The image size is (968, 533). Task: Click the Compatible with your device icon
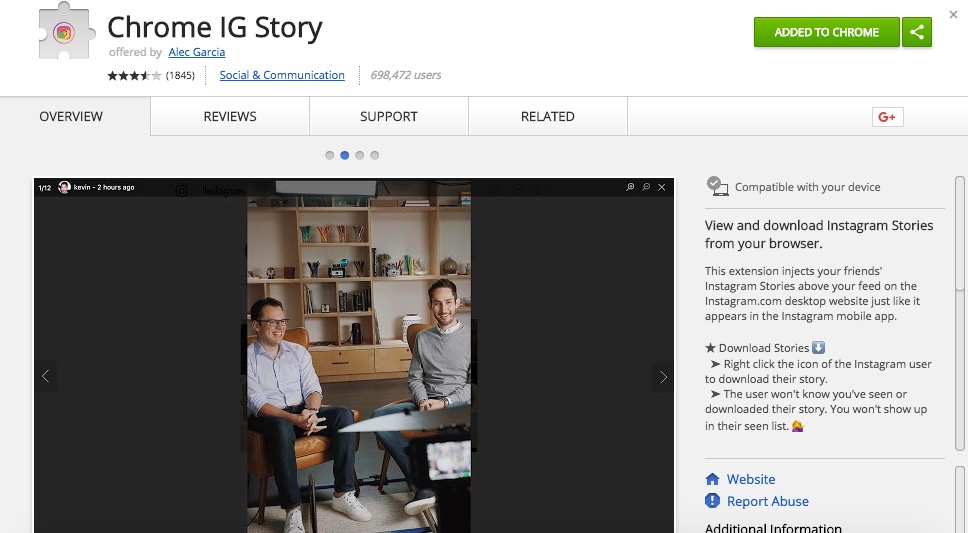[x=717, y=186]
